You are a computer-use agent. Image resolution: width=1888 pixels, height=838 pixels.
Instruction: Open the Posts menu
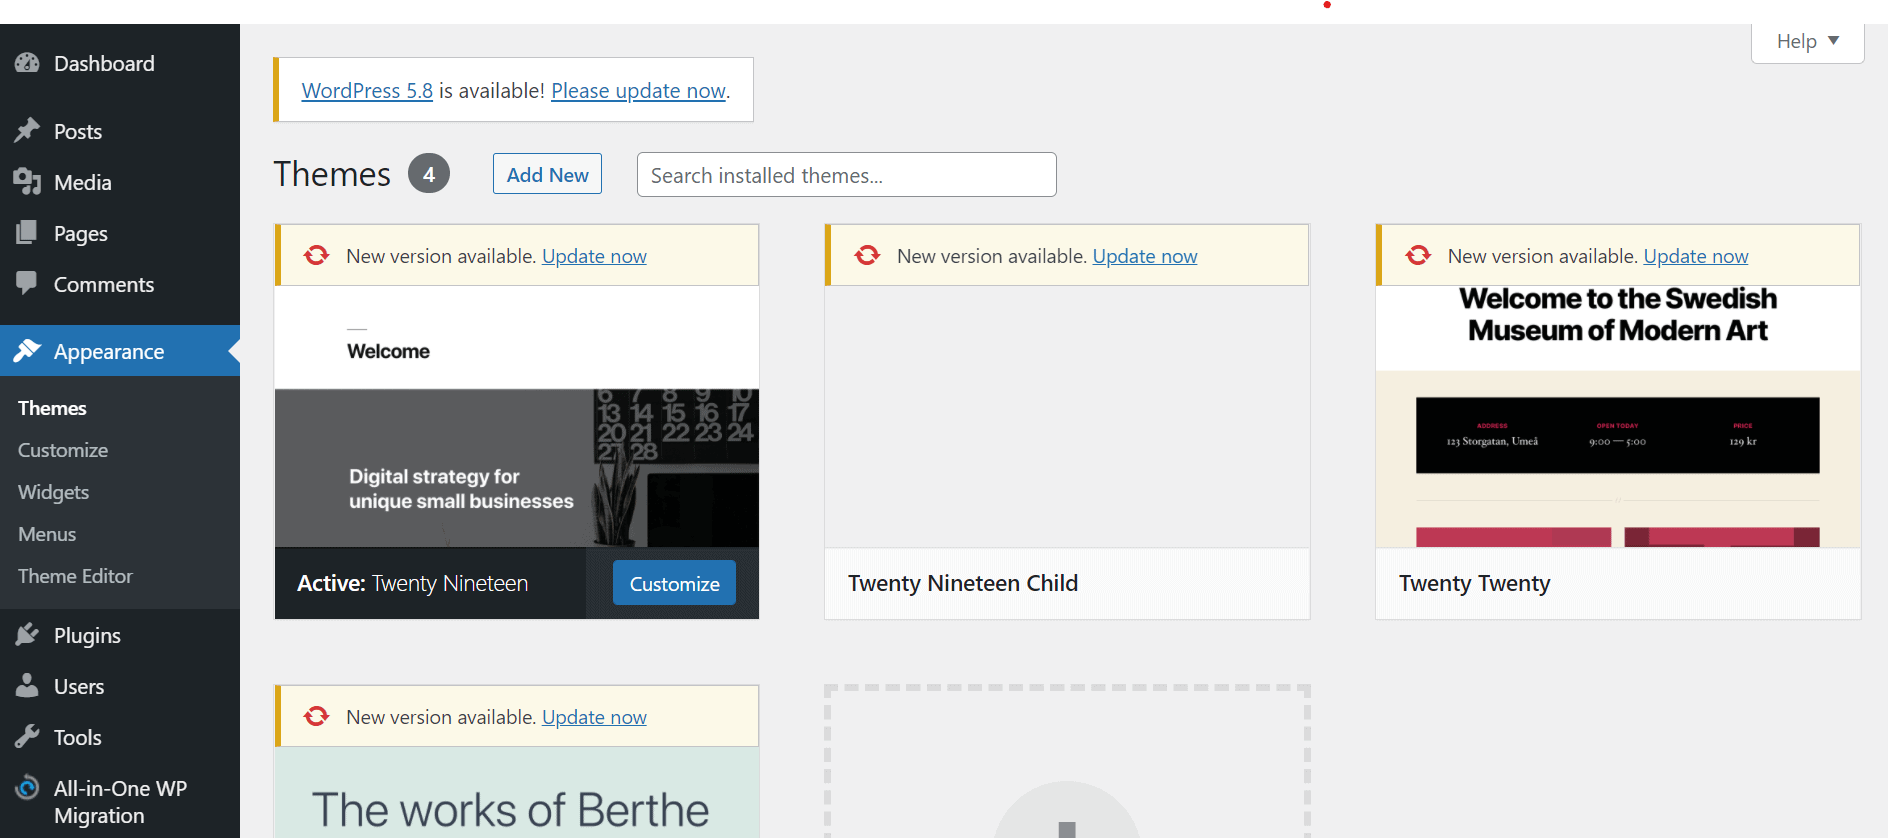[x=120, y=131]
